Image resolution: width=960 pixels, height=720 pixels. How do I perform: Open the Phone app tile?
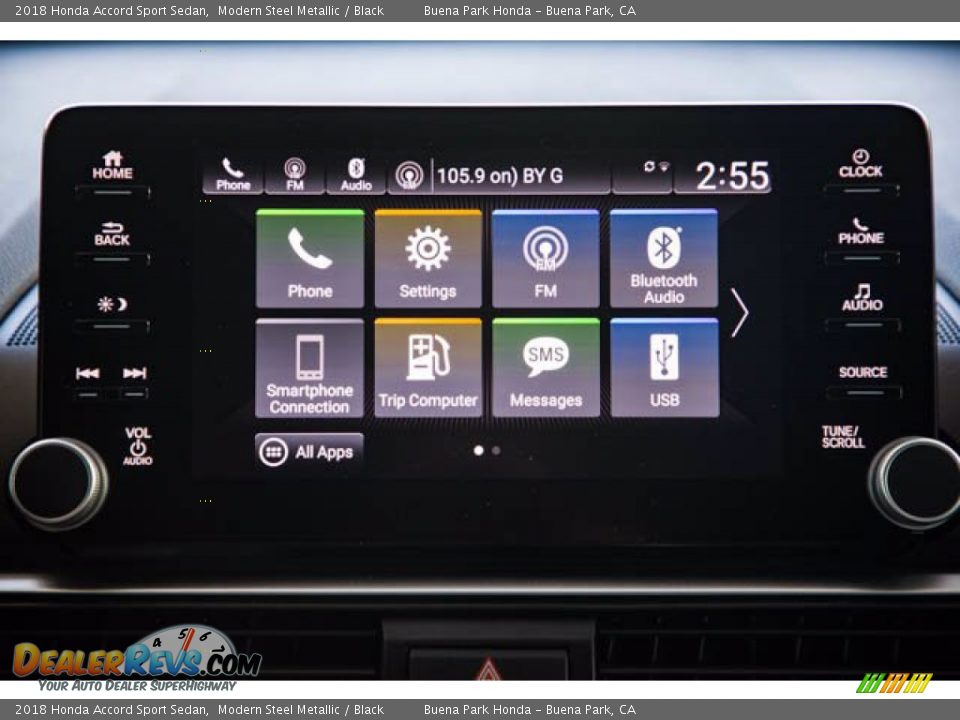tap(310, 259)
